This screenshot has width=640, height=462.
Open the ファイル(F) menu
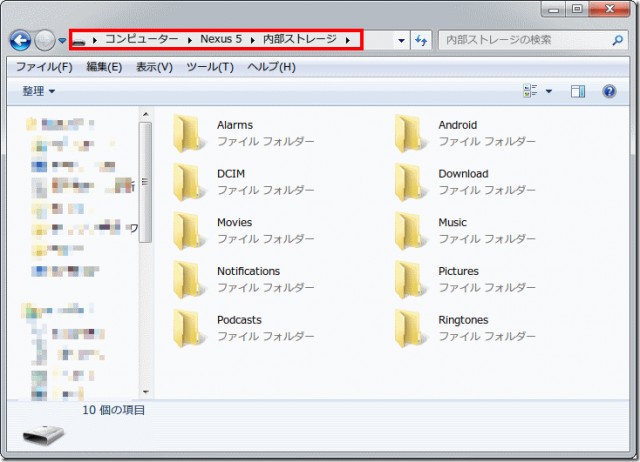(x=44, y=67)
